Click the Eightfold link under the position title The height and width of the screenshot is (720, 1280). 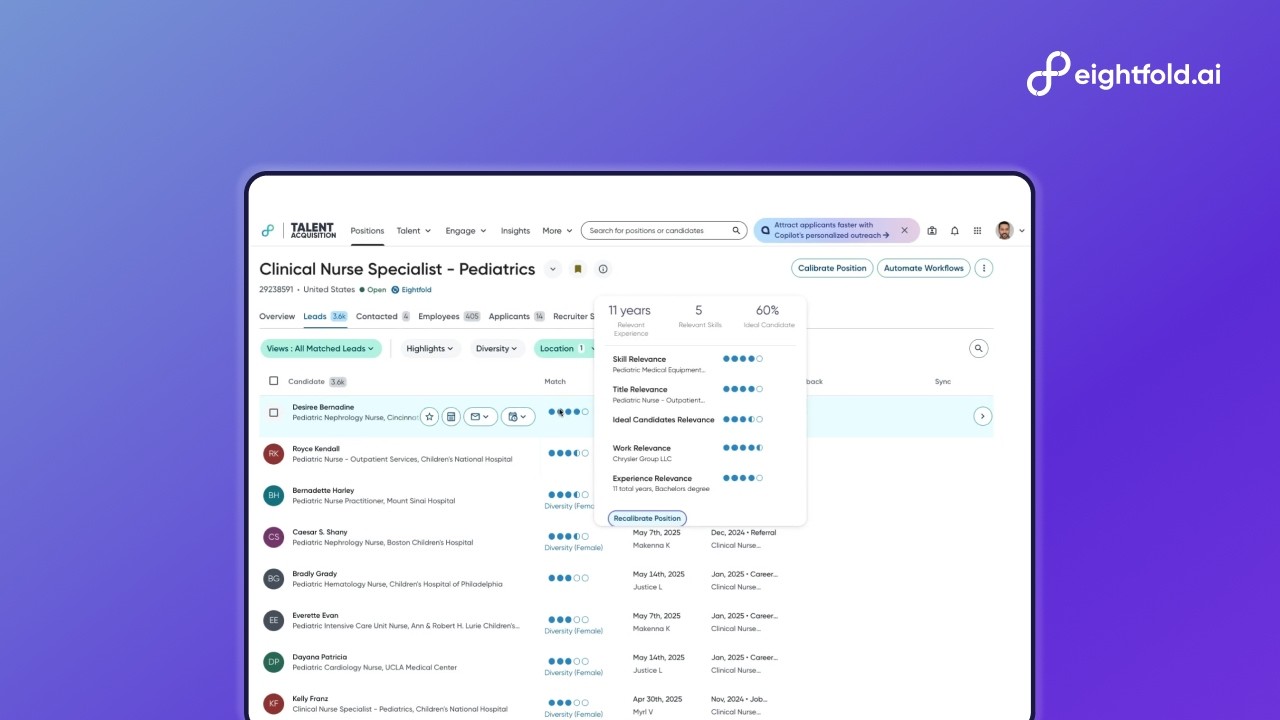pyautogui.click(x=411, y=290)
